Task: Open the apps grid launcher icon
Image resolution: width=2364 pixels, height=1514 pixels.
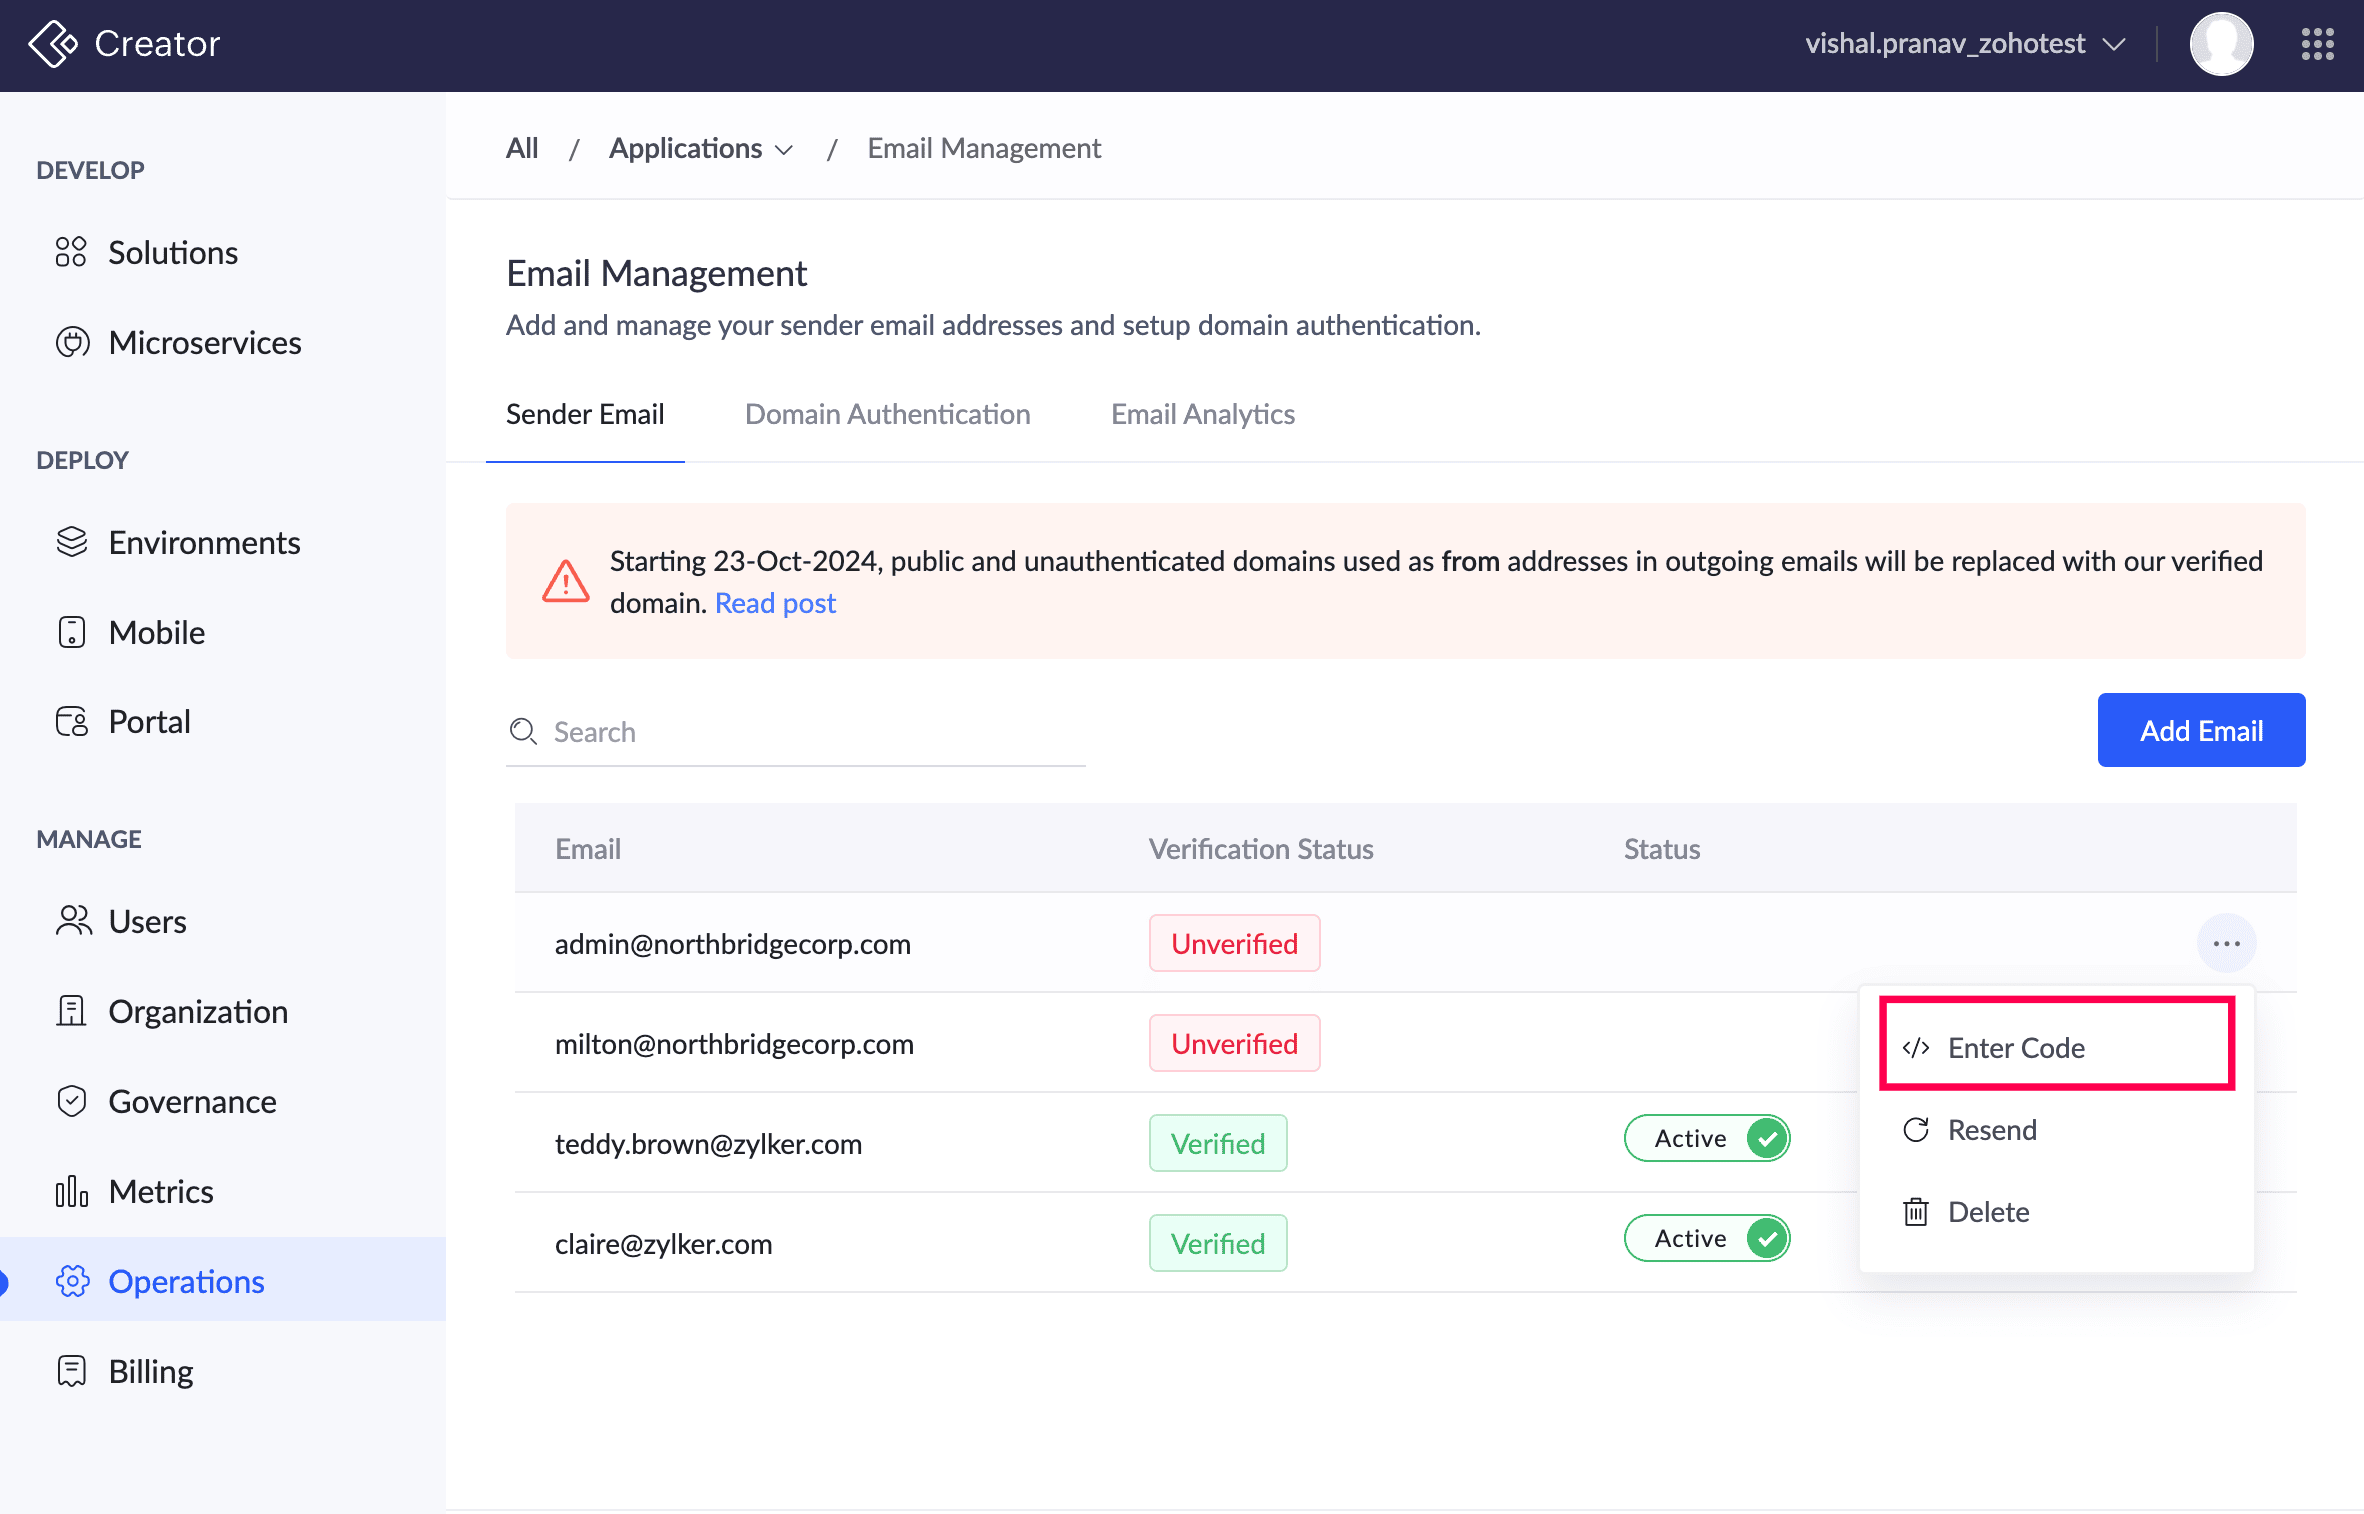Action: tap(2317, 44)
